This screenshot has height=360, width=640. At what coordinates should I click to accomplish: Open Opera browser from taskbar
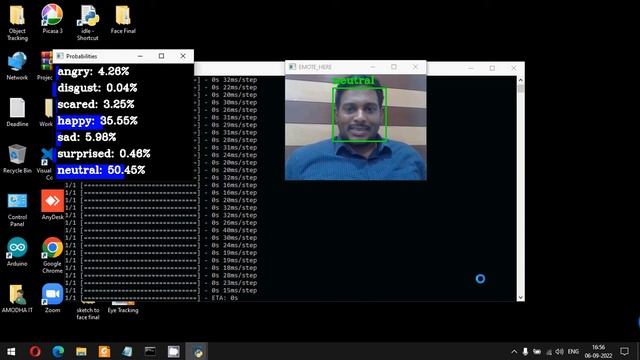pyautogui.click(x=35, y=351)
